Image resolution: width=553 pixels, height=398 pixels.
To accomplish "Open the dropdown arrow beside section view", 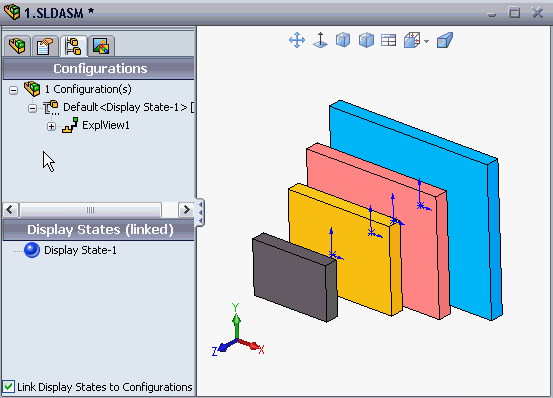I will (x=426, y=41).
